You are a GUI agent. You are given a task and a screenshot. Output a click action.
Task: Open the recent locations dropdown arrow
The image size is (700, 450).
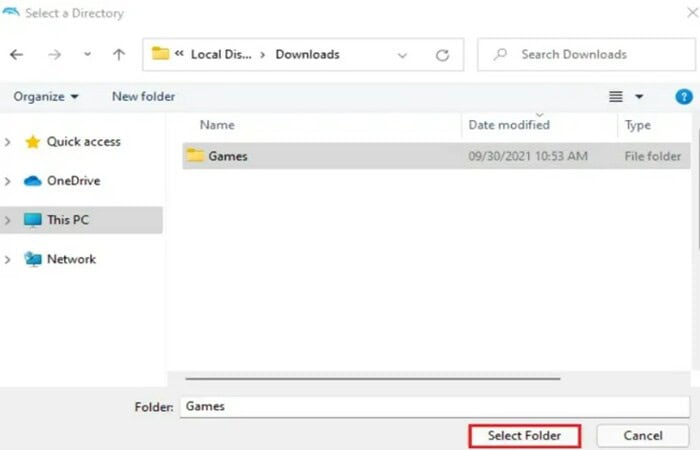pos(87,55)
